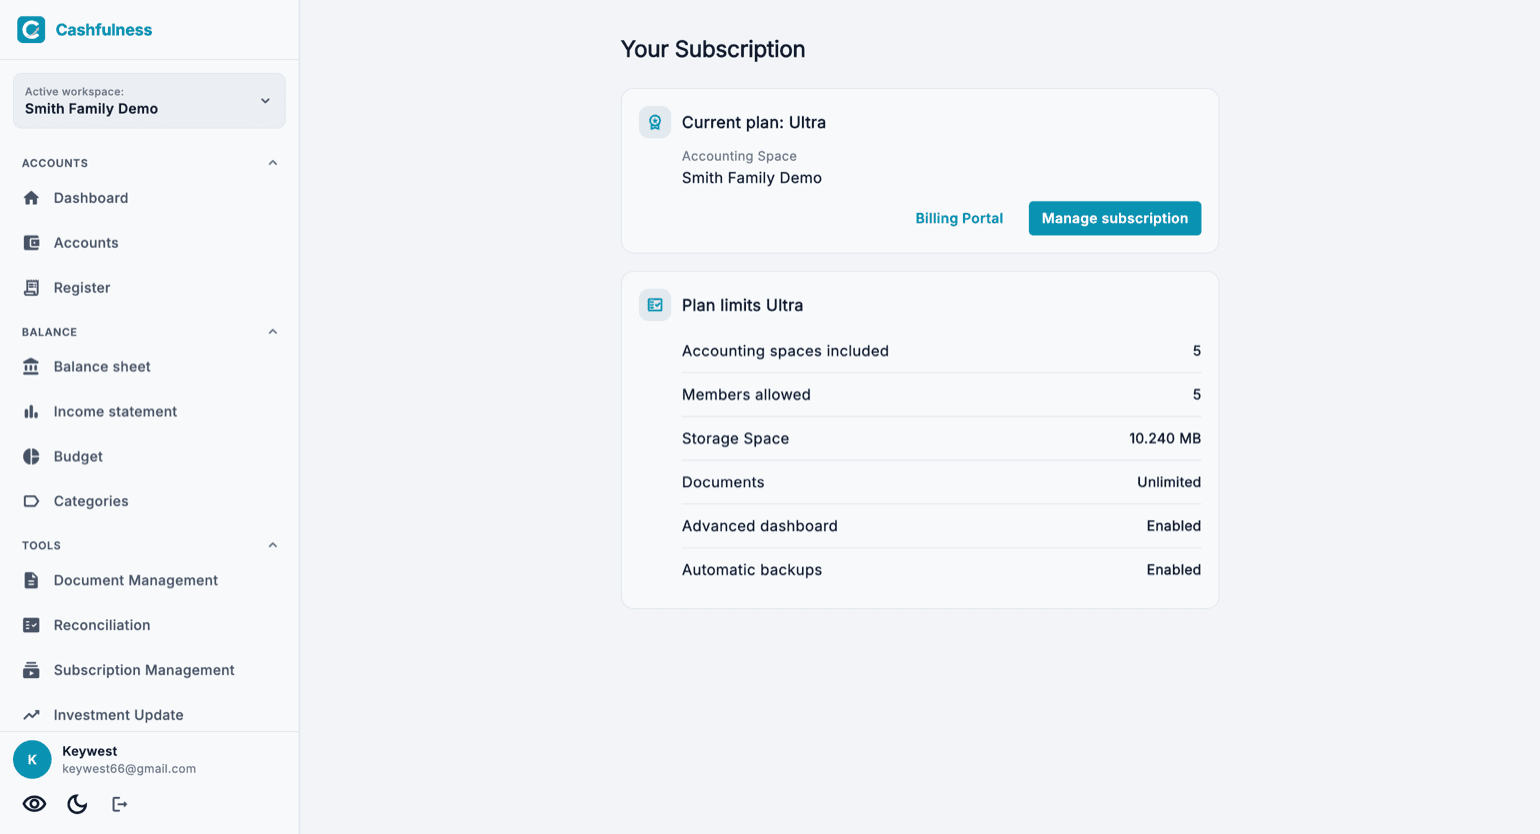
Task: Collapse the TOOLS section chevron
Action: pos(273,545)
